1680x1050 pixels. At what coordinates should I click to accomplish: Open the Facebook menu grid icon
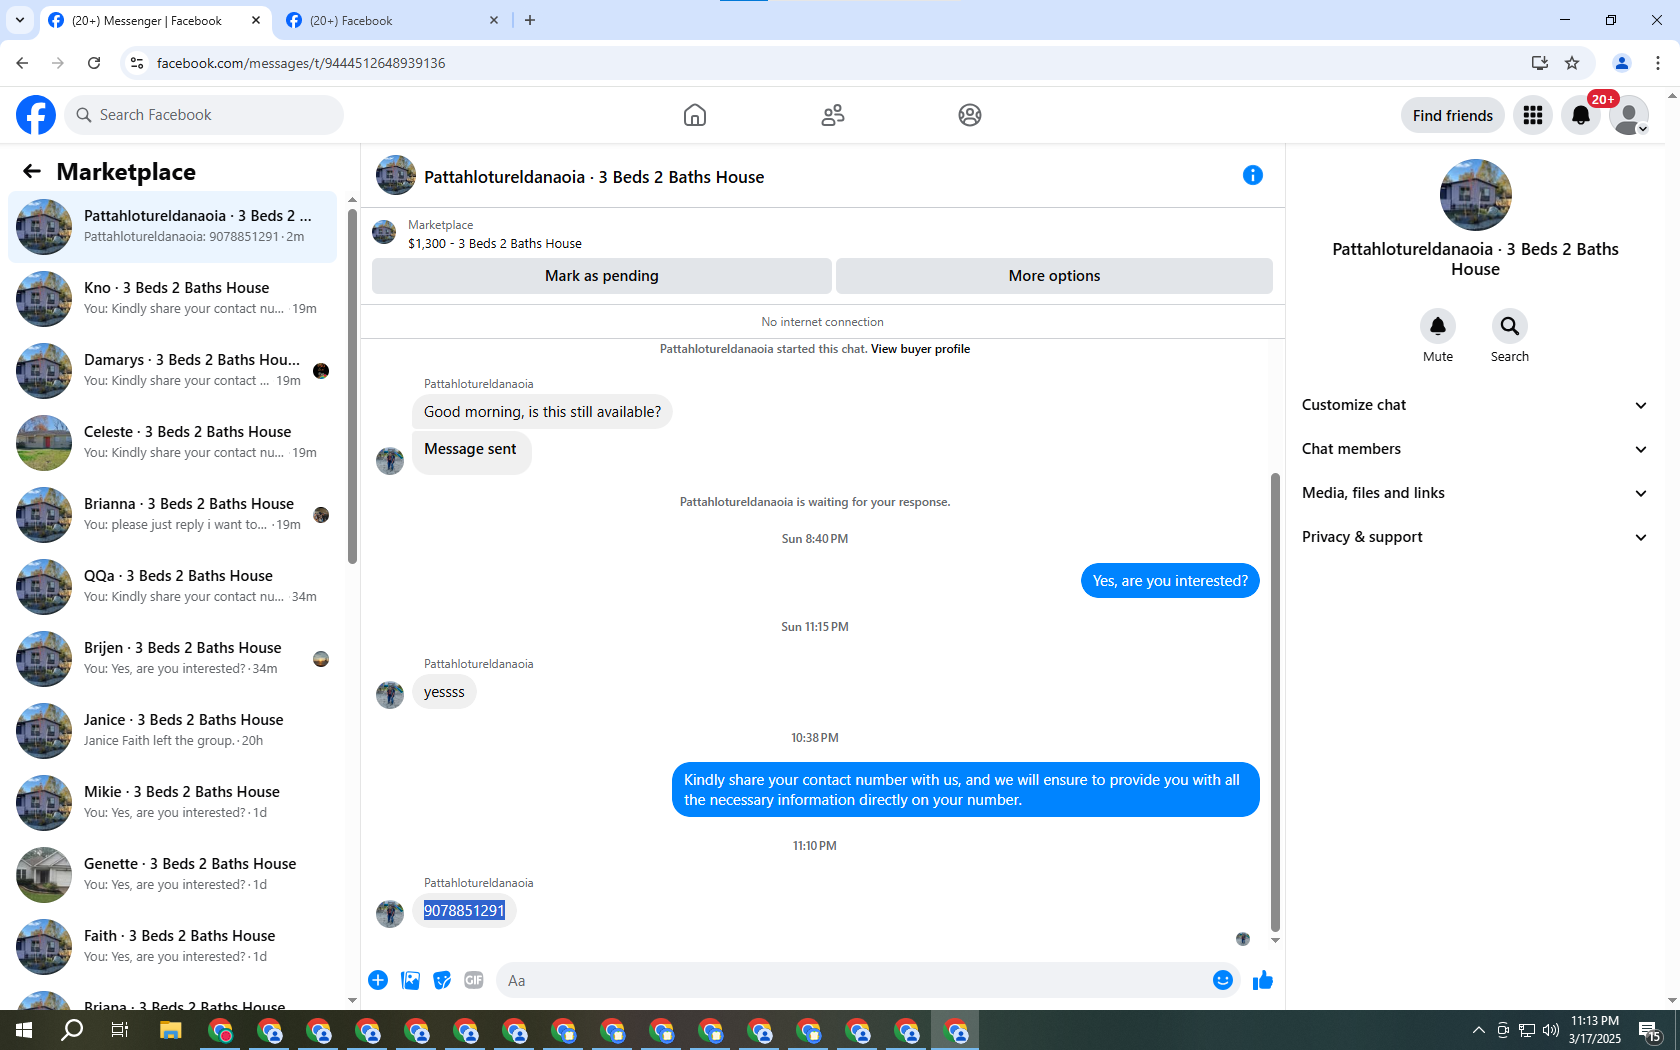click(x=1533, y=116)
